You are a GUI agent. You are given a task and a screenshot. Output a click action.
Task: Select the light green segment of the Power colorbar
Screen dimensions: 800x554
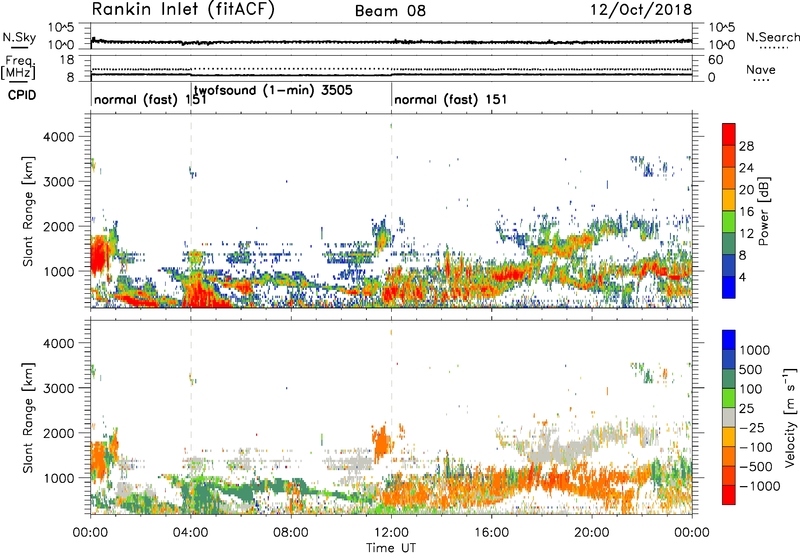(x=729, y=222)
